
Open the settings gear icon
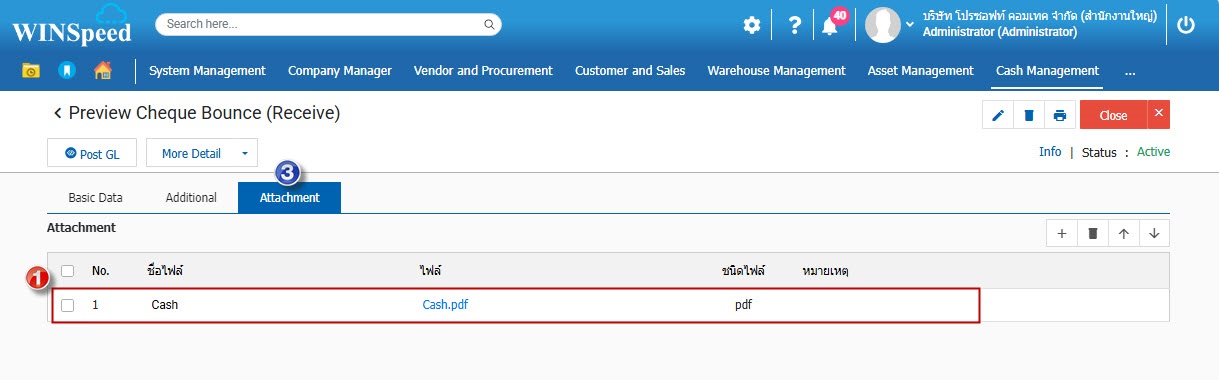pos(751,25)
